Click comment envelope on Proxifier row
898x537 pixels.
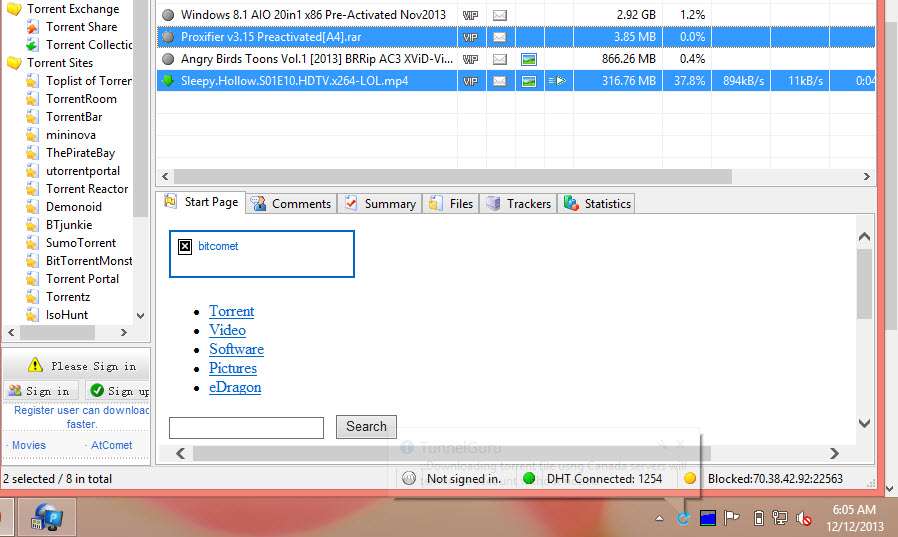500,37
